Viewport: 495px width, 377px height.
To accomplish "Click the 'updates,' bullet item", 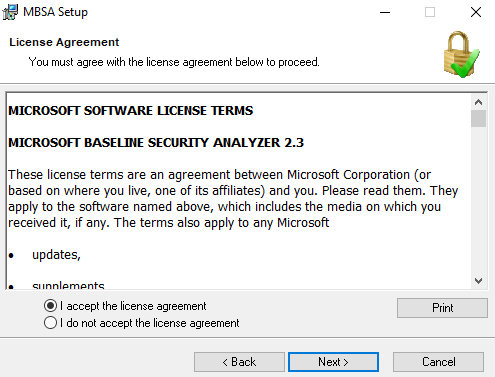I will (x=56, y=255).
